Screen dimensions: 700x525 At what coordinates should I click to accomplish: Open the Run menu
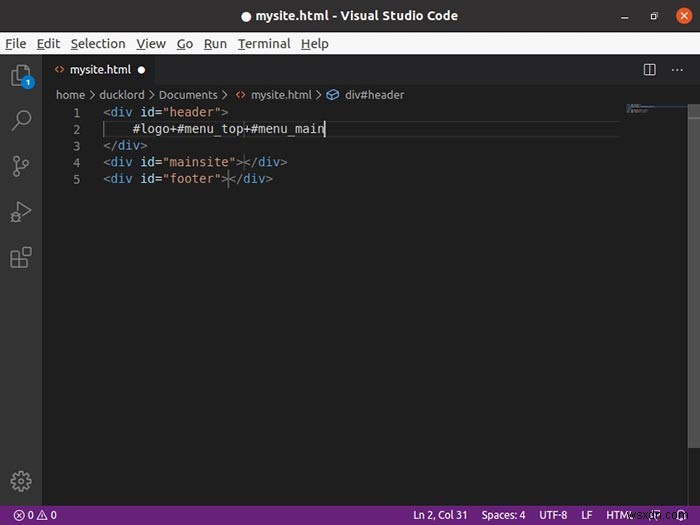(x=215, y=44)
